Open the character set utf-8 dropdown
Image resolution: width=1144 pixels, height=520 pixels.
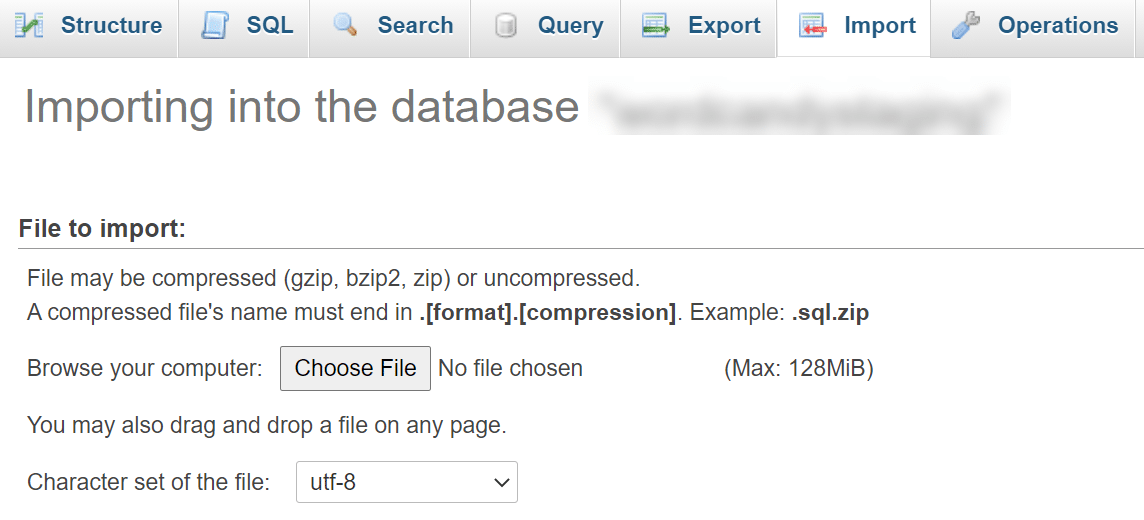tap(407, 482)
